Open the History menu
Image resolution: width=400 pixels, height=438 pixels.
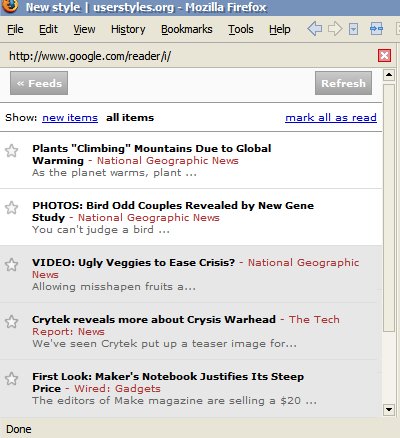(x=128, y=29)
